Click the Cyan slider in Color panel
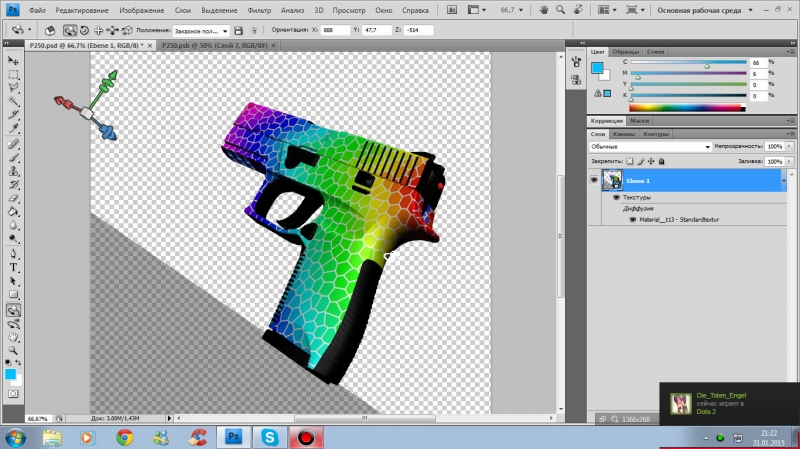 coord(688,62)
